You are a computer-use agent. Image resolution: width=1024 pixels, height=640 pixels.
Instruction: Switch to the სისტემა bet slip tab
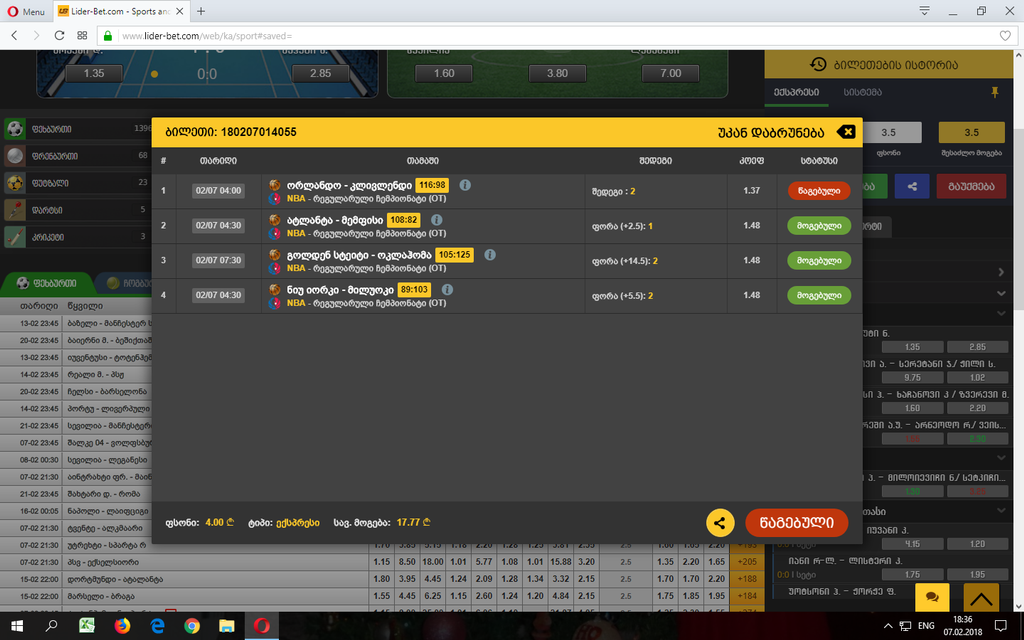click(x=863, y=93)
